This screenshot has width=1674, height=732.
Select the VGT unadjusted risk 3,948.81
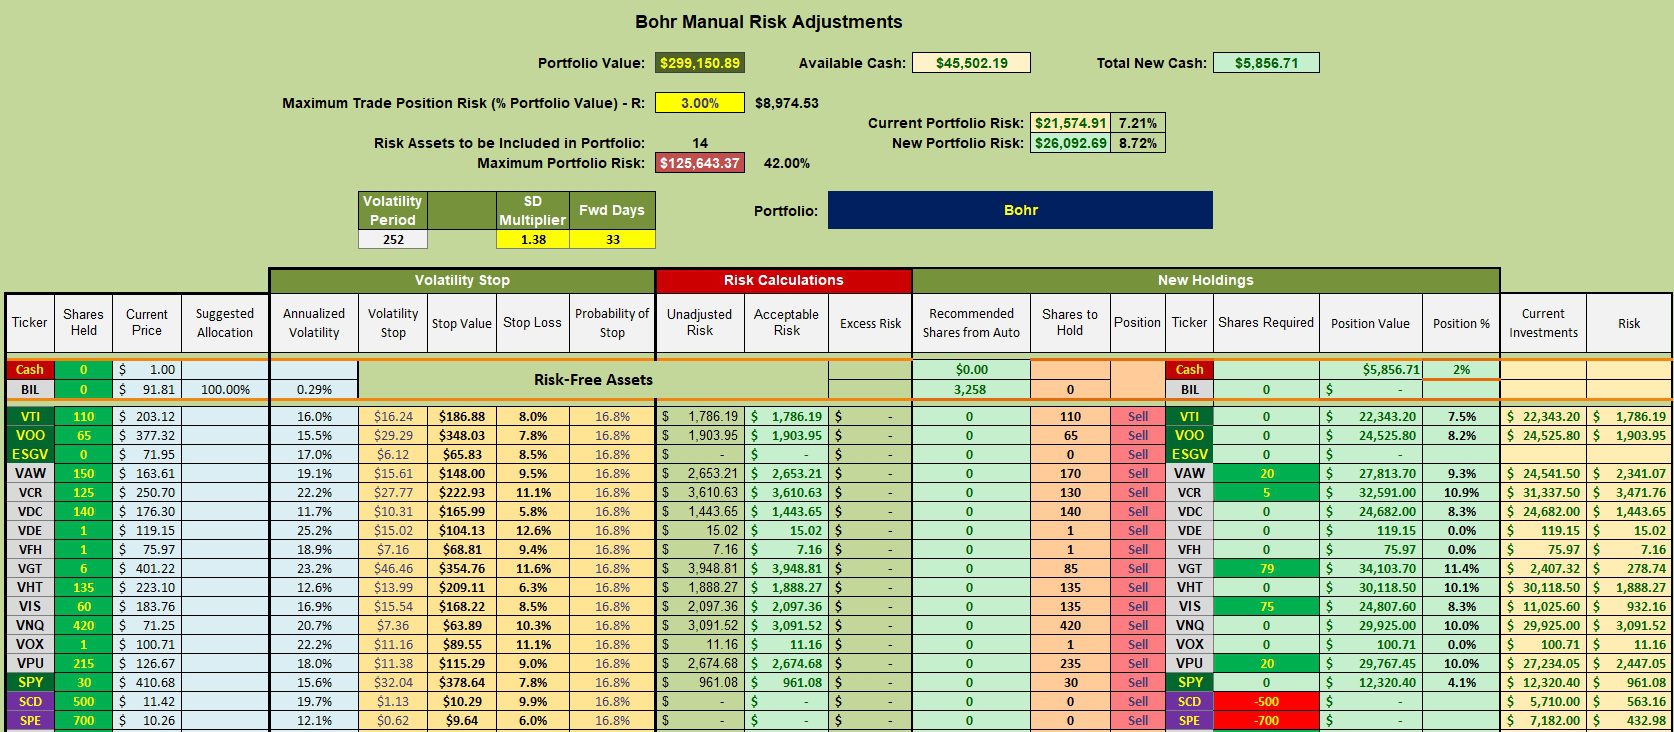point(700,569)
